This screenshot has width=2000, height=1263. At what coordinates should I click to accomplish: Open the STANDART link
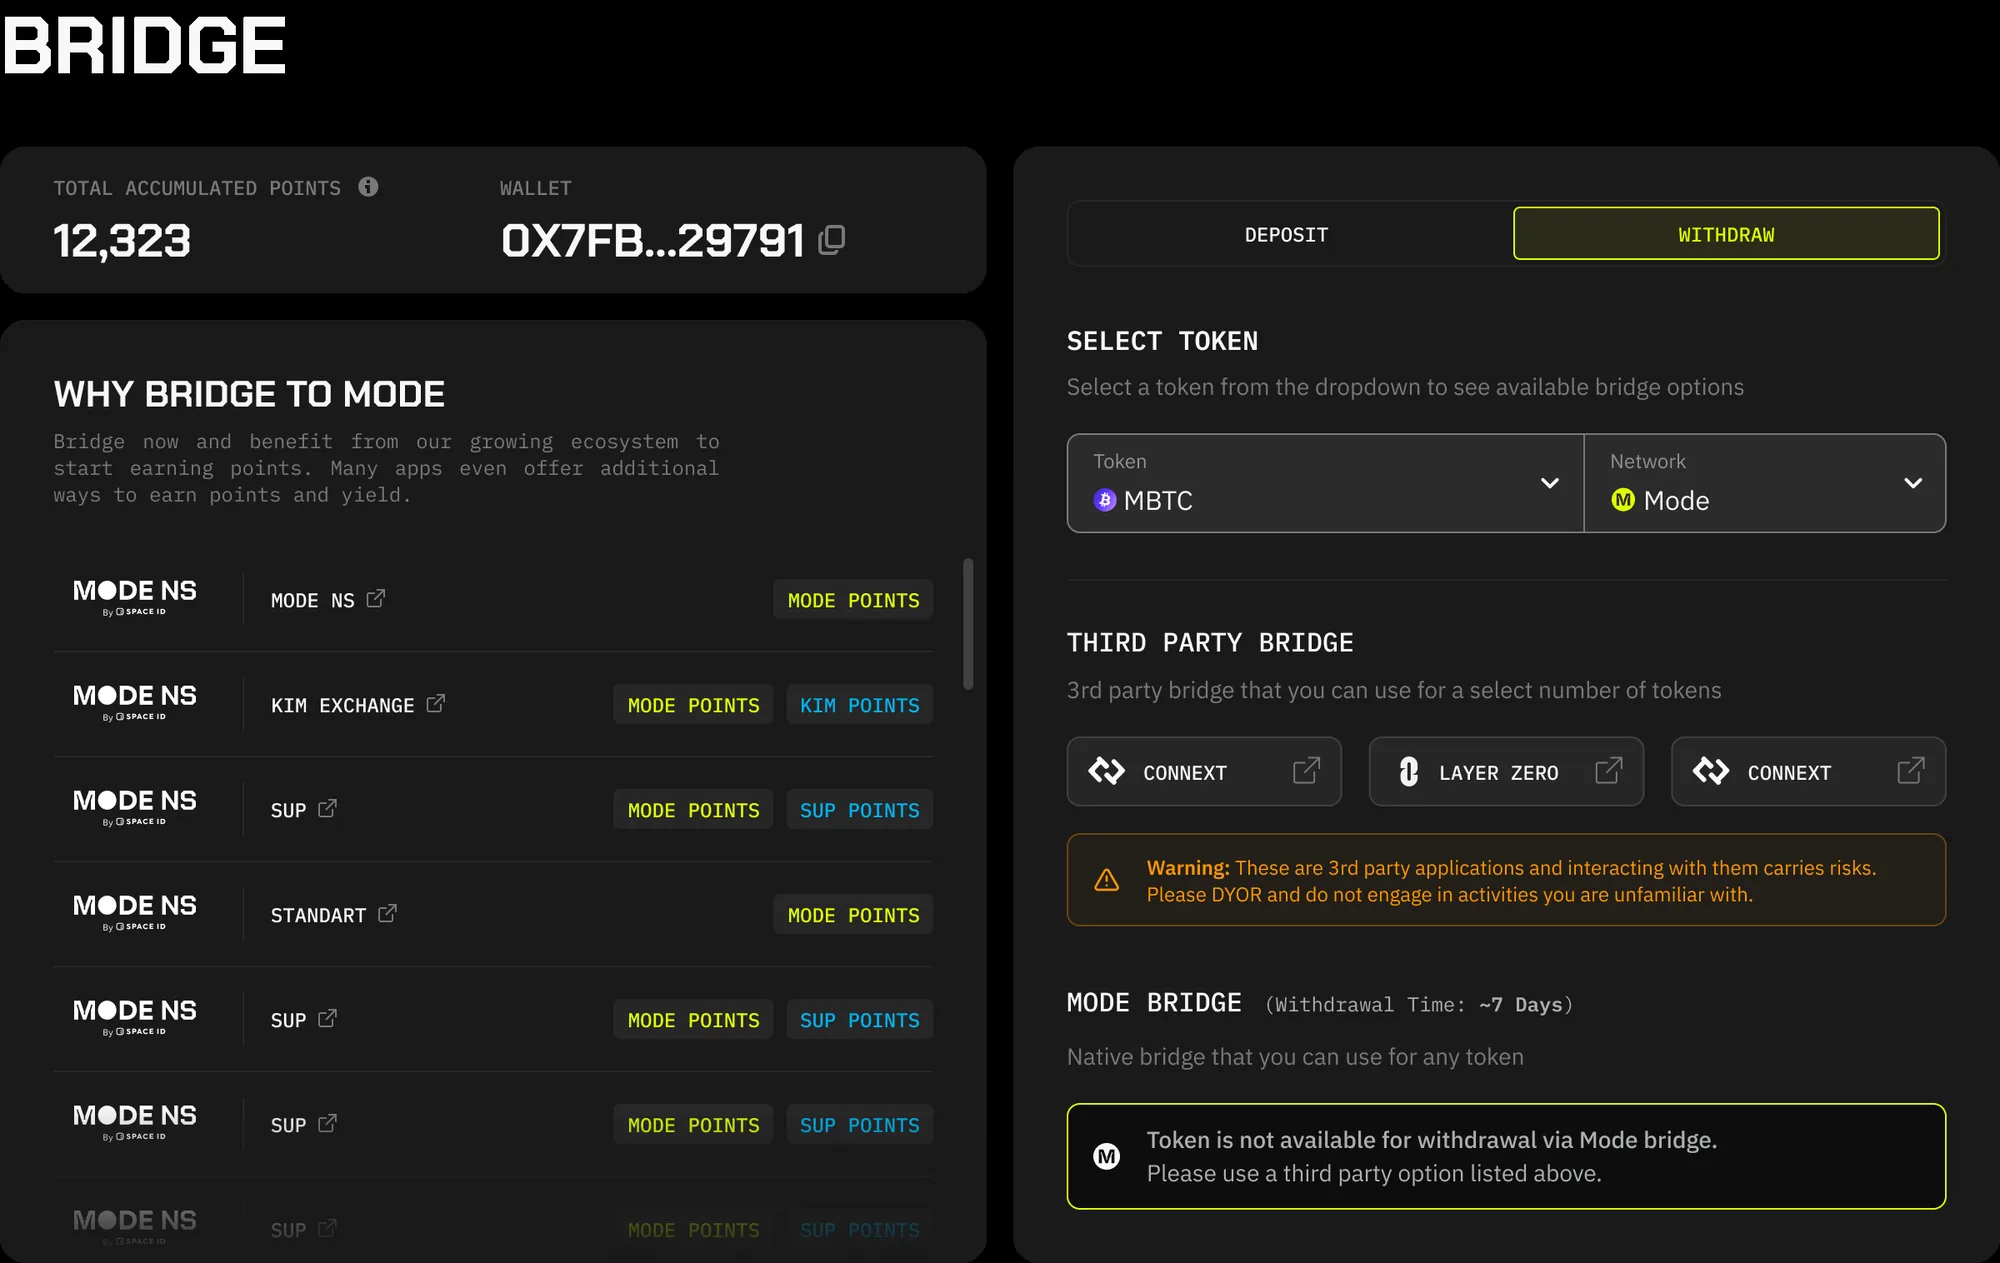pyautogui.click(x=334, y=915)
